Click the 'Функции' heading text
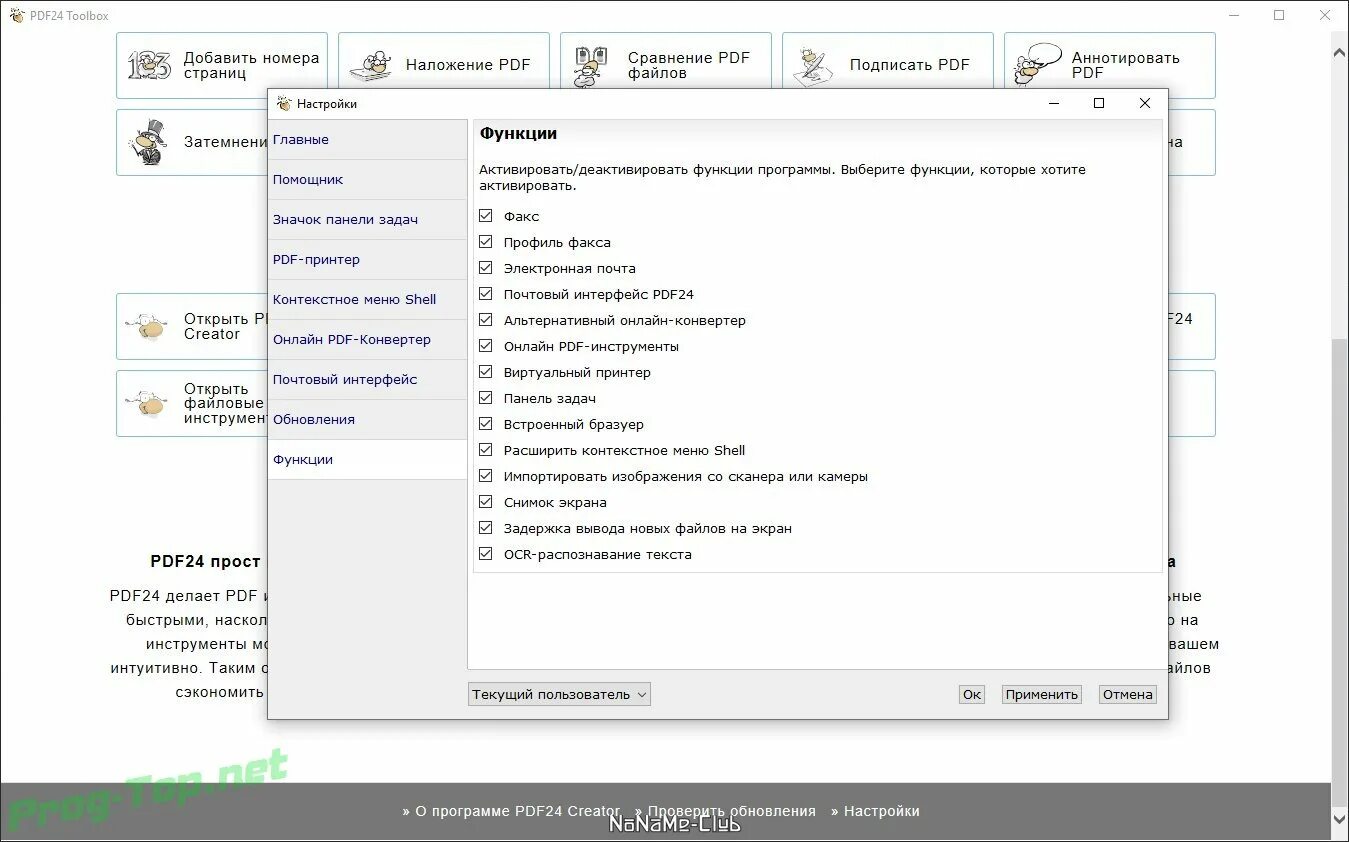This screenshot has height=842, width=1349. [x=518, y=133]
